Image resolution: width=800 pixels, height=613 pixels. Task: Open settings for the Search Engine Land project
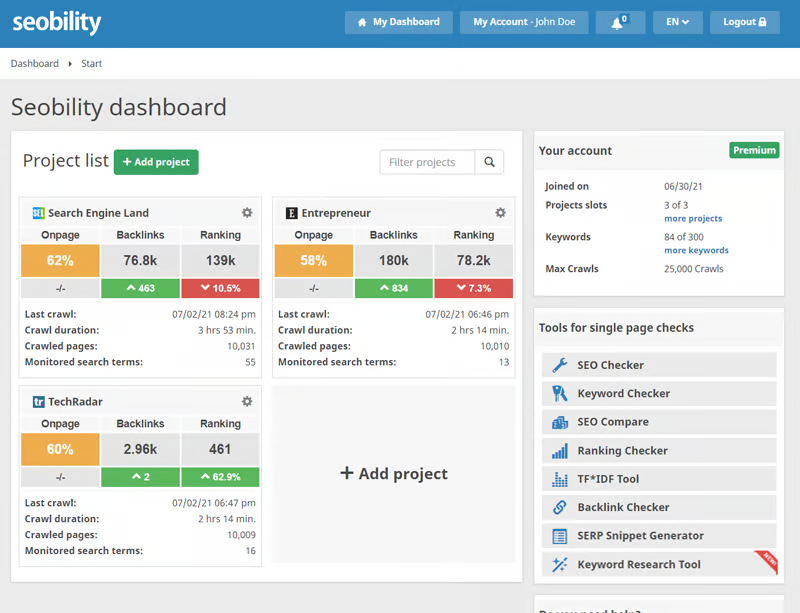click(x=247, y=212)
